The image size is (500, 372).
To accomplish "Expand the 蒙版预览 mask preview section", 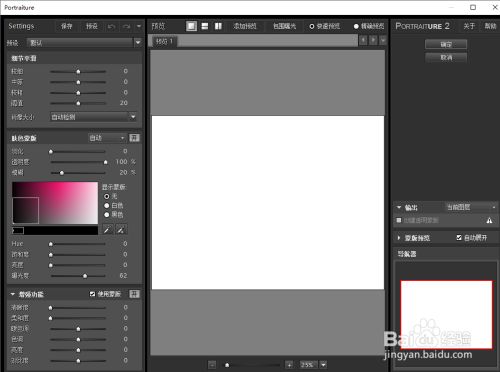I will click(399, 238).
